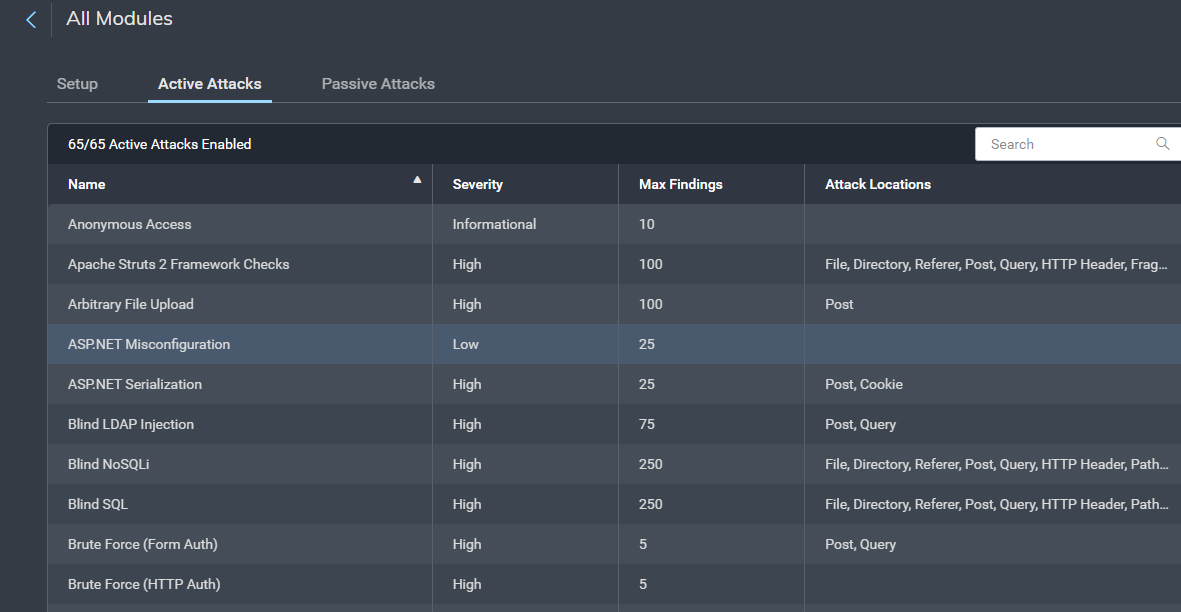The image size is (1181, 612).
Task: Sort by Max Findings column header
Action: (x=681, y=184)
